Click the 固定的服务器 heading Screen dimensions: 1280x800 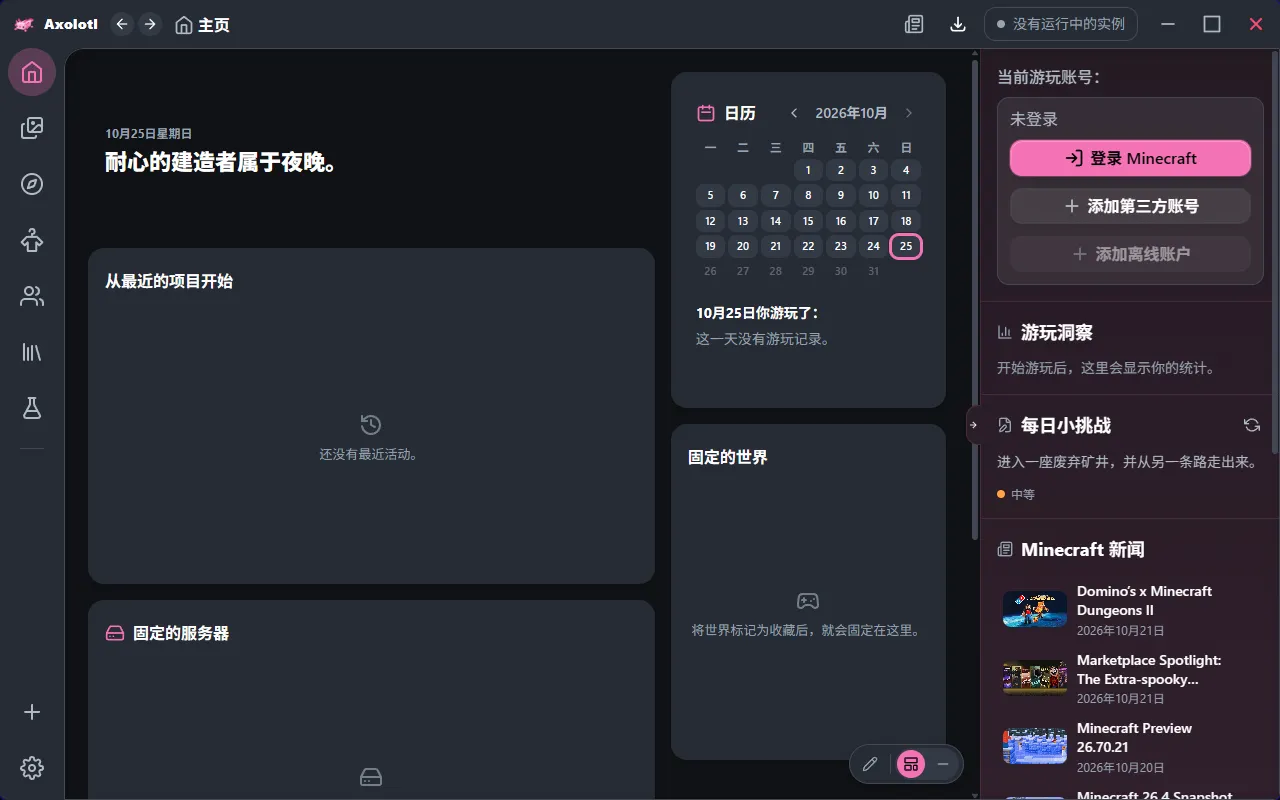pos(181,633)
